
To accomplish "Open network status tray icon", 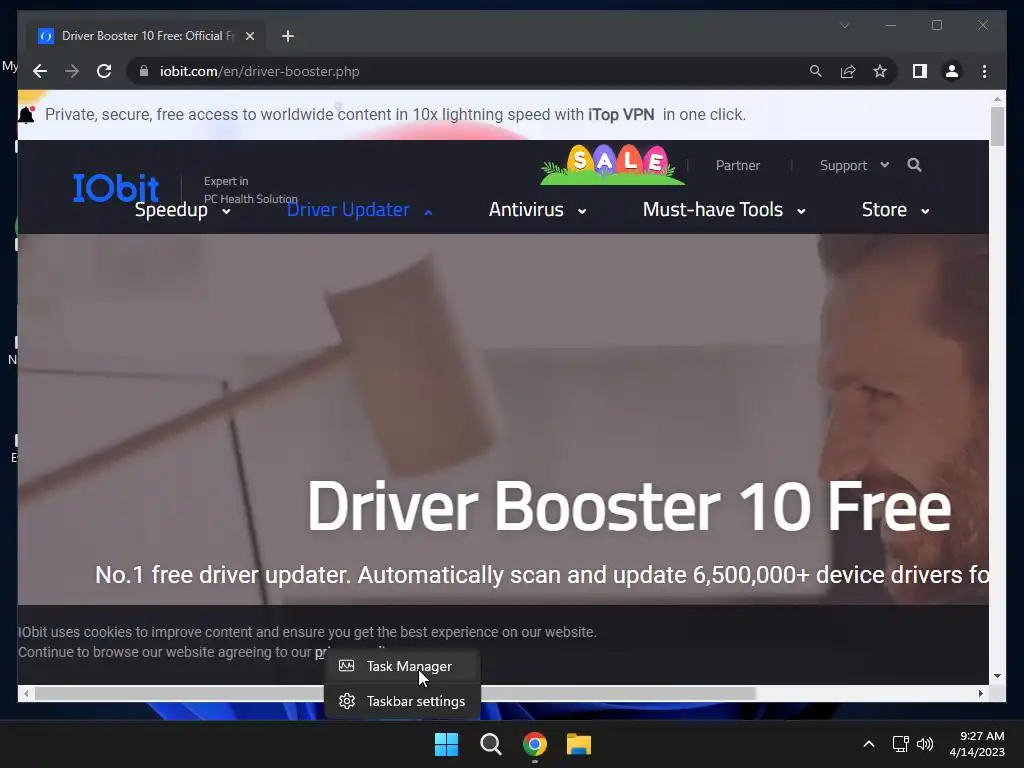I will 901,744.
